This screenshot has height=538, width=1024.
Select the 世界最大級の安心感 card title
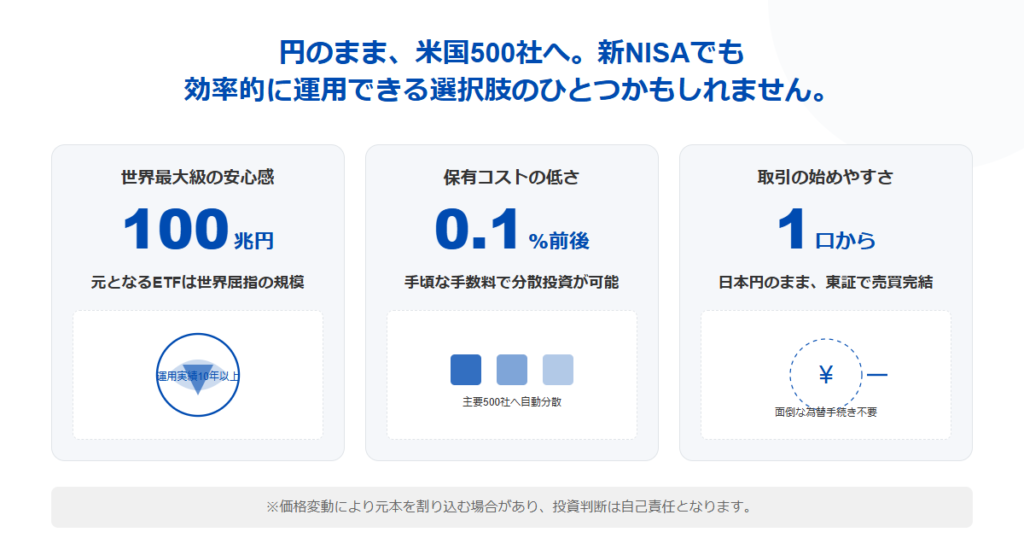(x=197, y=177)
